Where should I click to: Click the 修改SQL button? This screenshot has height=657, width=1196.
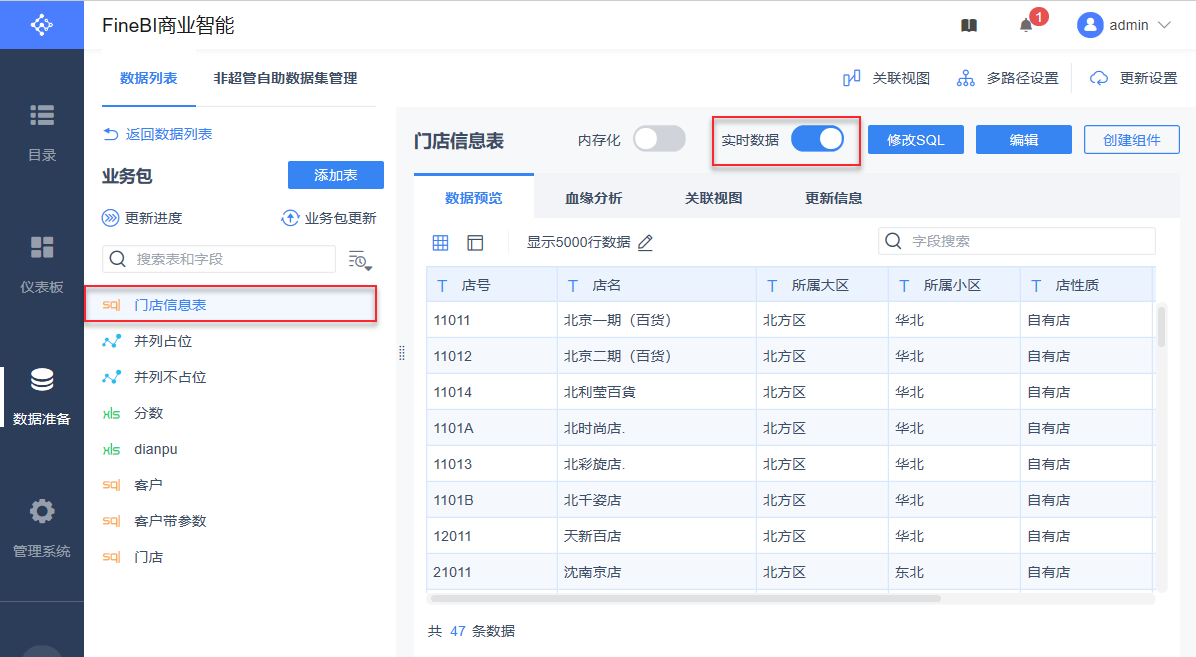[915, 140]
